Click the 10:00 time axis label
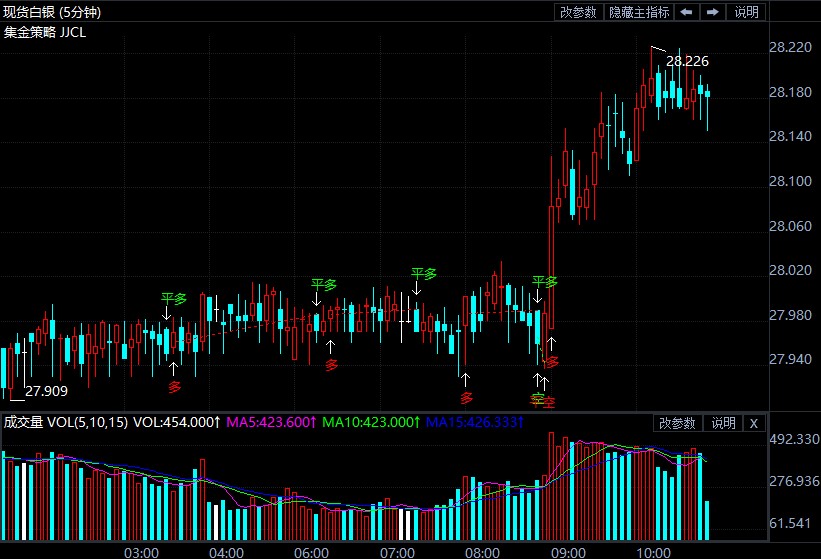The width and height of the screenshot is (821, 559). pyautogui.click(x=653, y=553)
